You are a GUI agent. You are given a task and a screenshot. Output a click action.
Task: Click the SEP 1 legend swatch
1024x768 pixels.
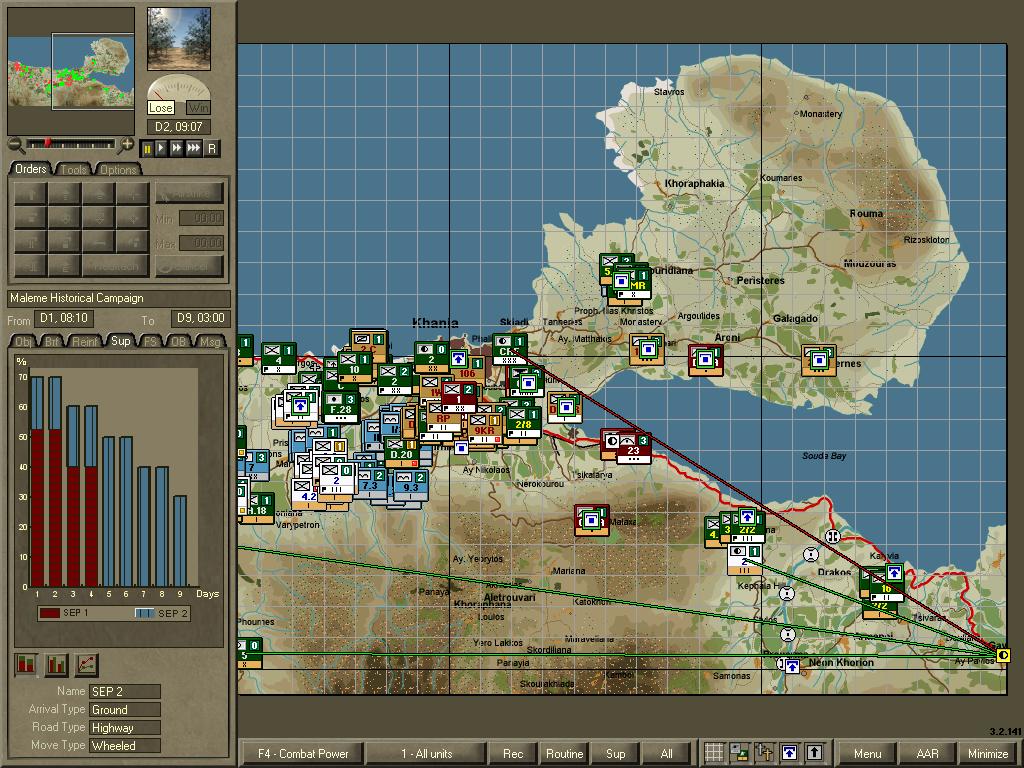50,613
